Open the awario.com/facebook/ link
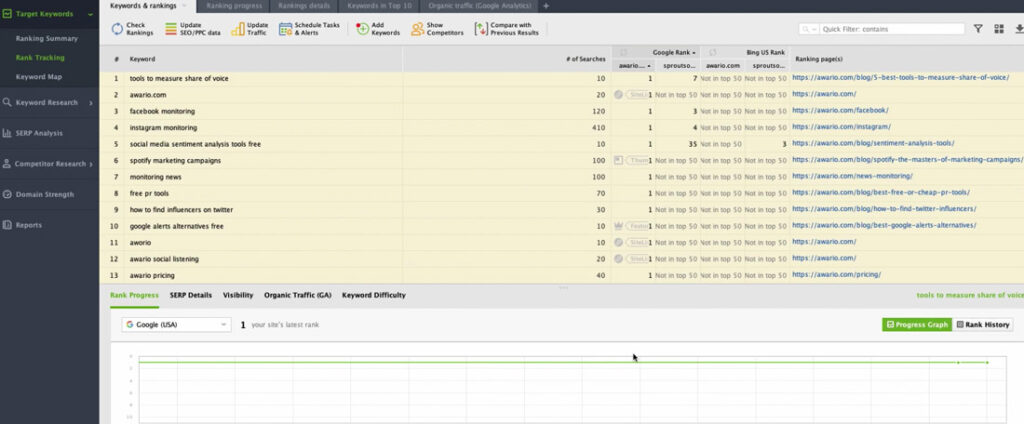1024x424 pixels. click(x=840, y=110)
